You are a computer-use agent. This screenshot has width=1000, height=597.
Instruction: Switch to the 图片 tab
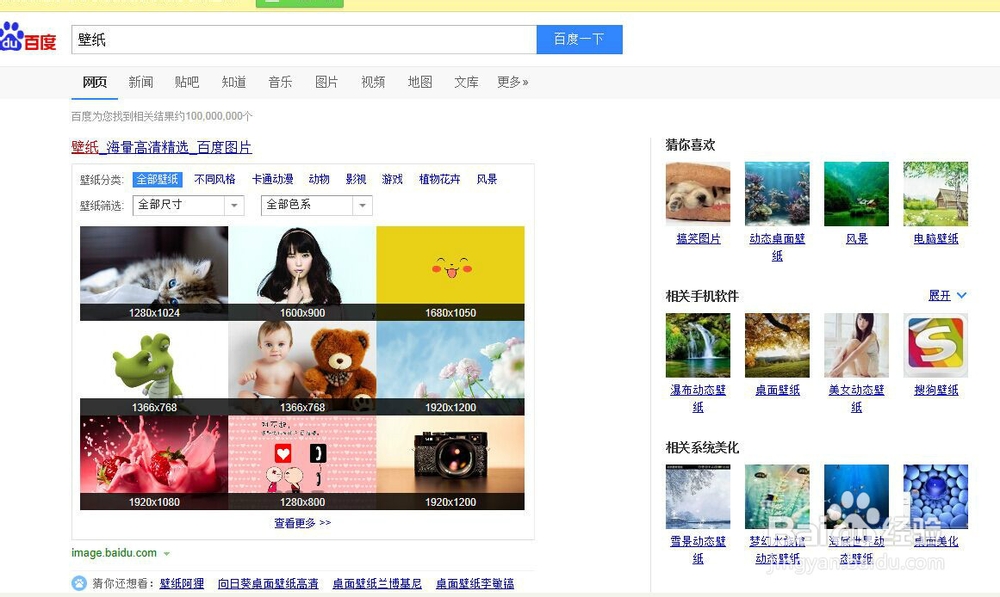[327, 83]
